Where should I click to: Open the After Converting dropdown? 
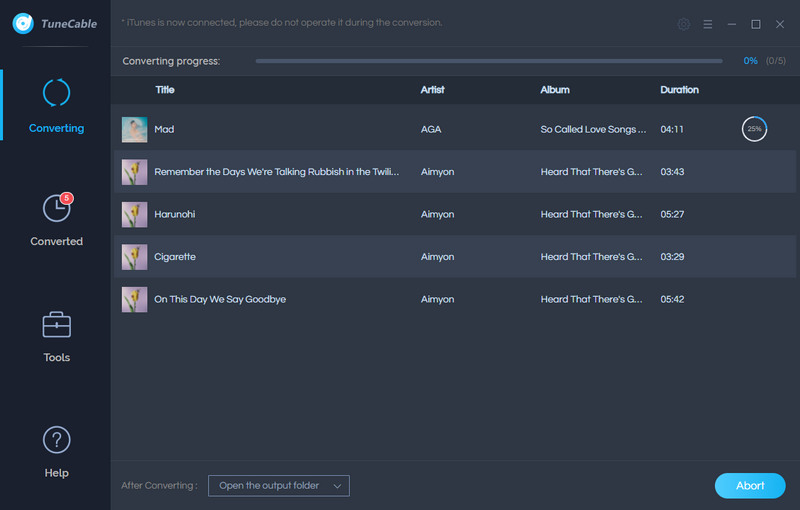(x=279, y=486)
